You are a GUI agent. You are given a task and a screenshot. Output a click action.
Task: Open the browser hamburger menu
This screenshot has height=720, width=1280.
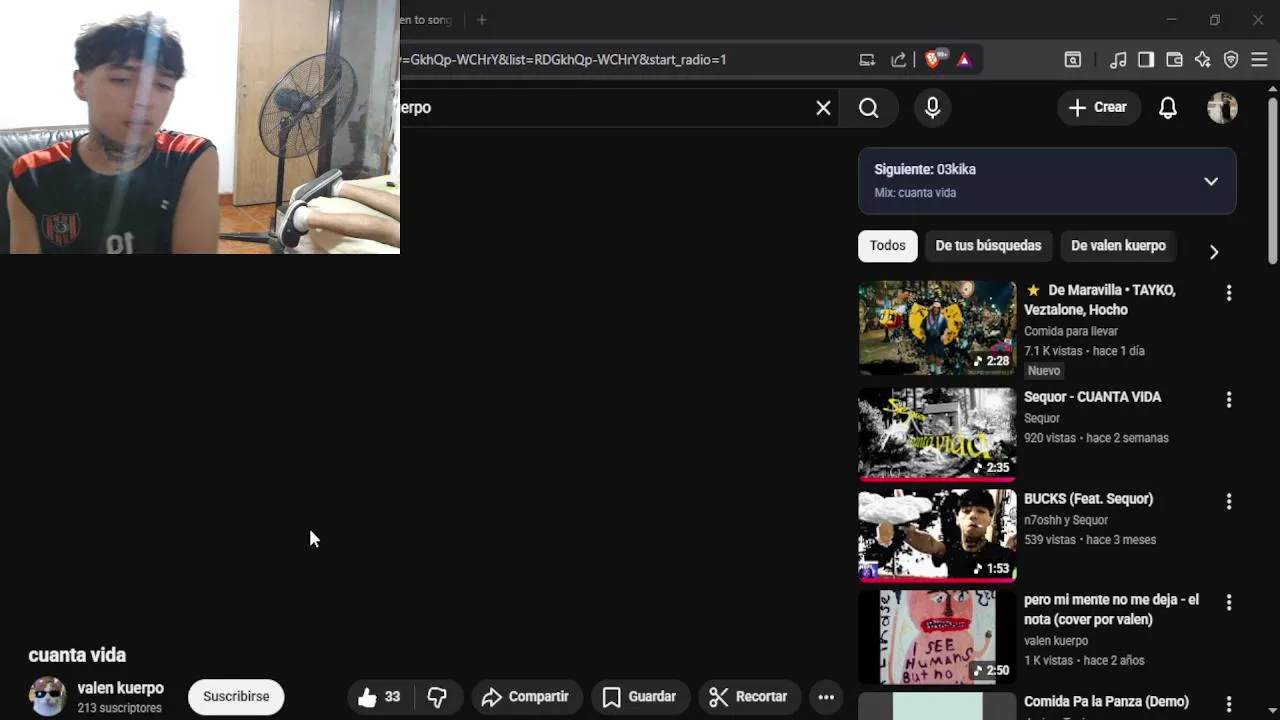pos(1259,60)
